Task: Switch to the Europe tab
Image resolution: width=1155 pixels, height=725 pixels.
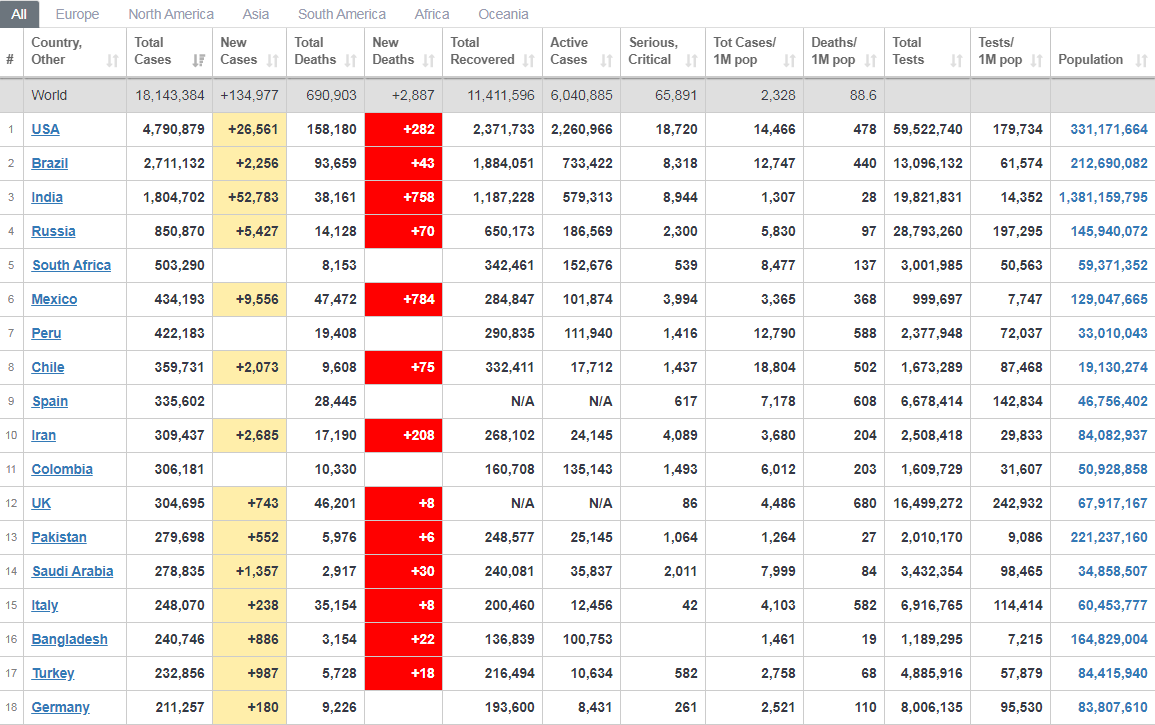Action: [77, 14]
